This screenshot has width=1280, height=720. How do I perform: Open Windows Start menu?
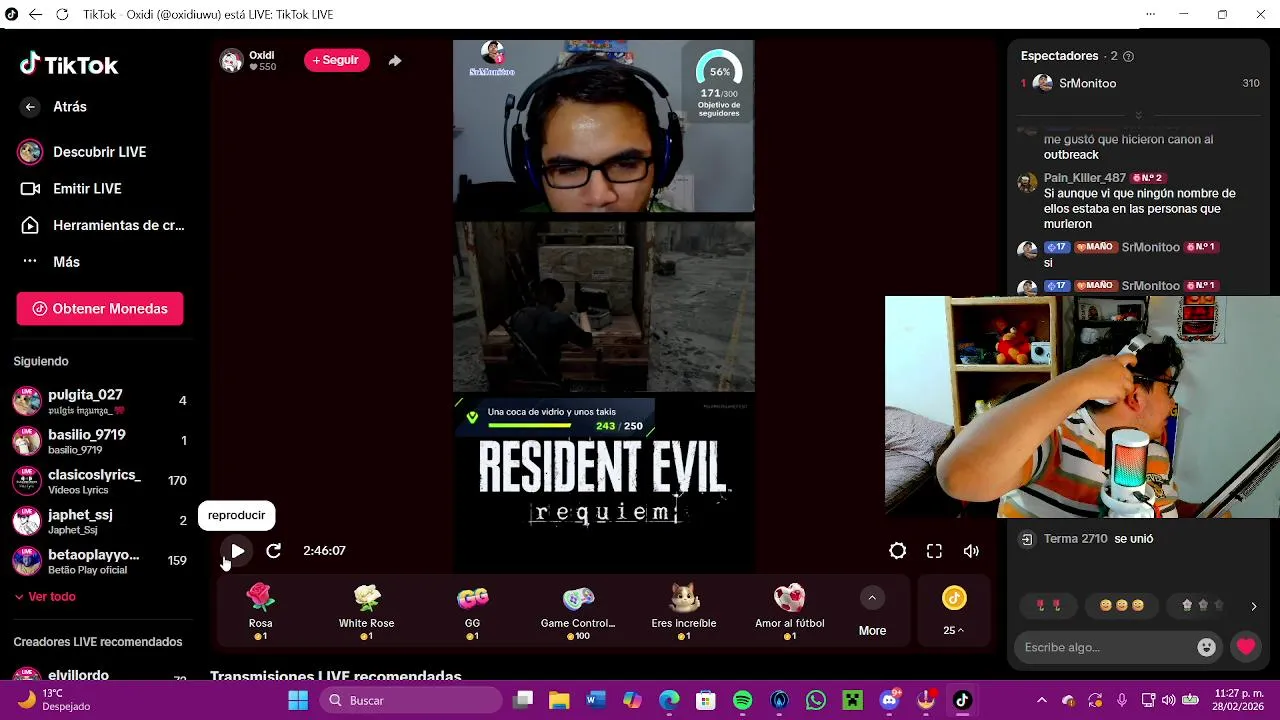tap(298, 700)
